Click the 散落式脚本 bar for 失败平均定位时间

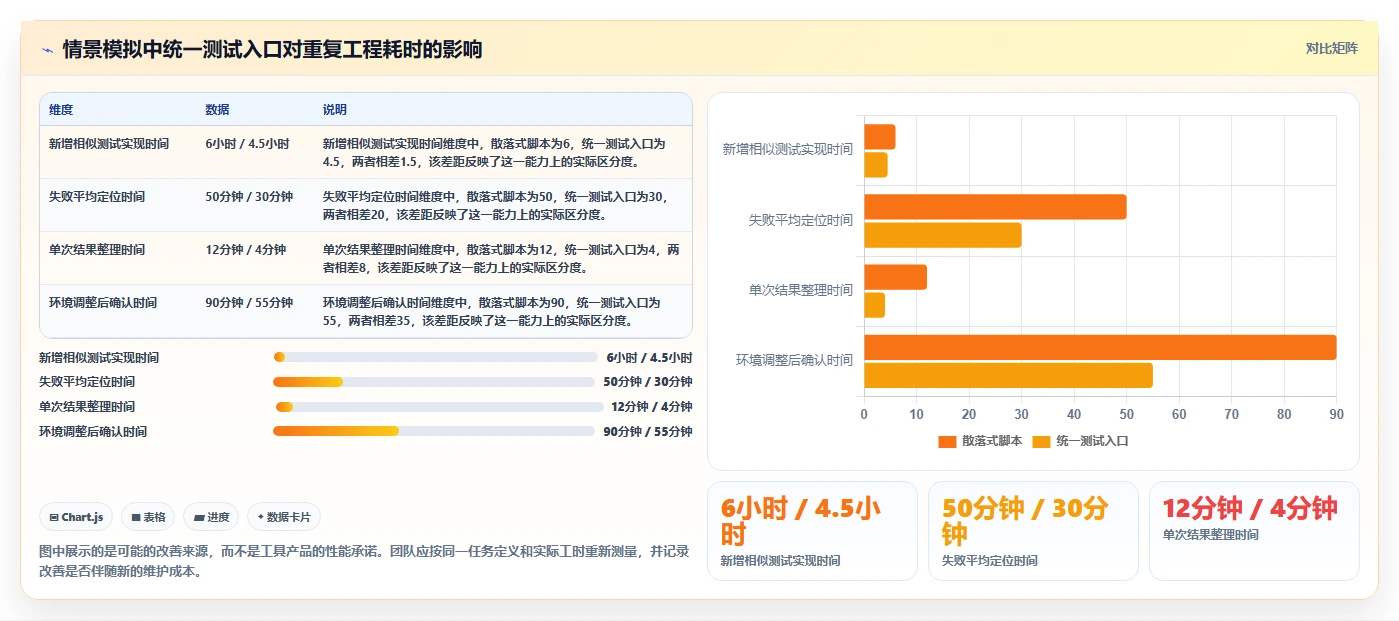[995, 207]
